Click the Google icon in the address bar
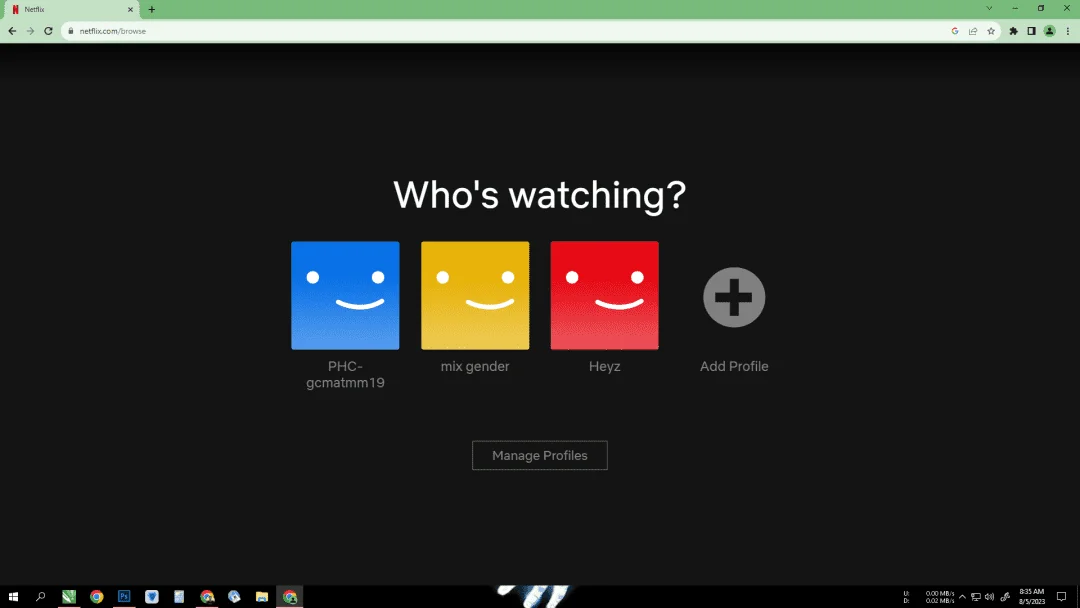The width and height of the screenshot is (1080, 608). tap(955, 31)
